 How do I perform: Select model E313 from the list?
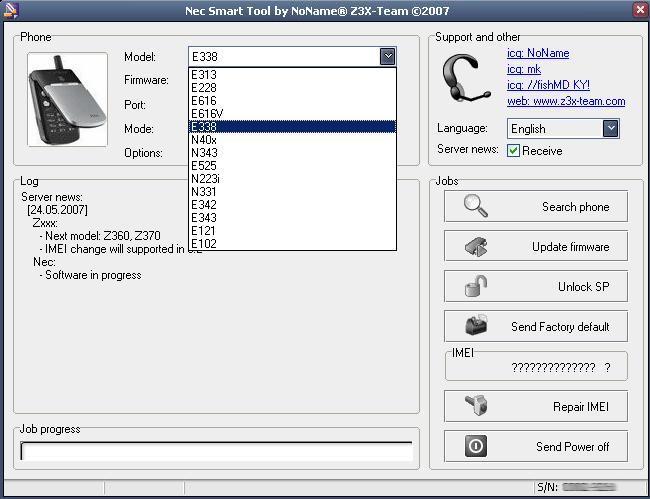pyautogui.click(x=292, y=75)
